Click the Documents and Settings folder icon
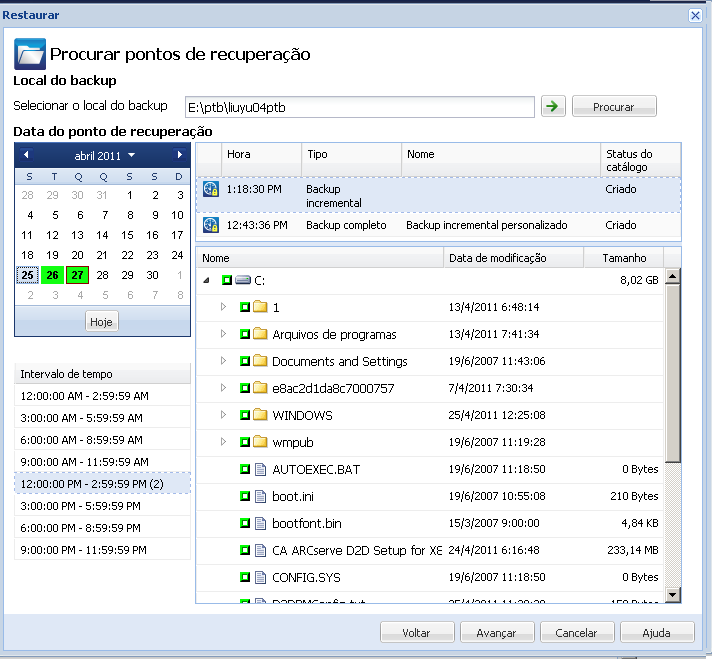This screenshot has width=712, height=659. [x=260, y=361]
